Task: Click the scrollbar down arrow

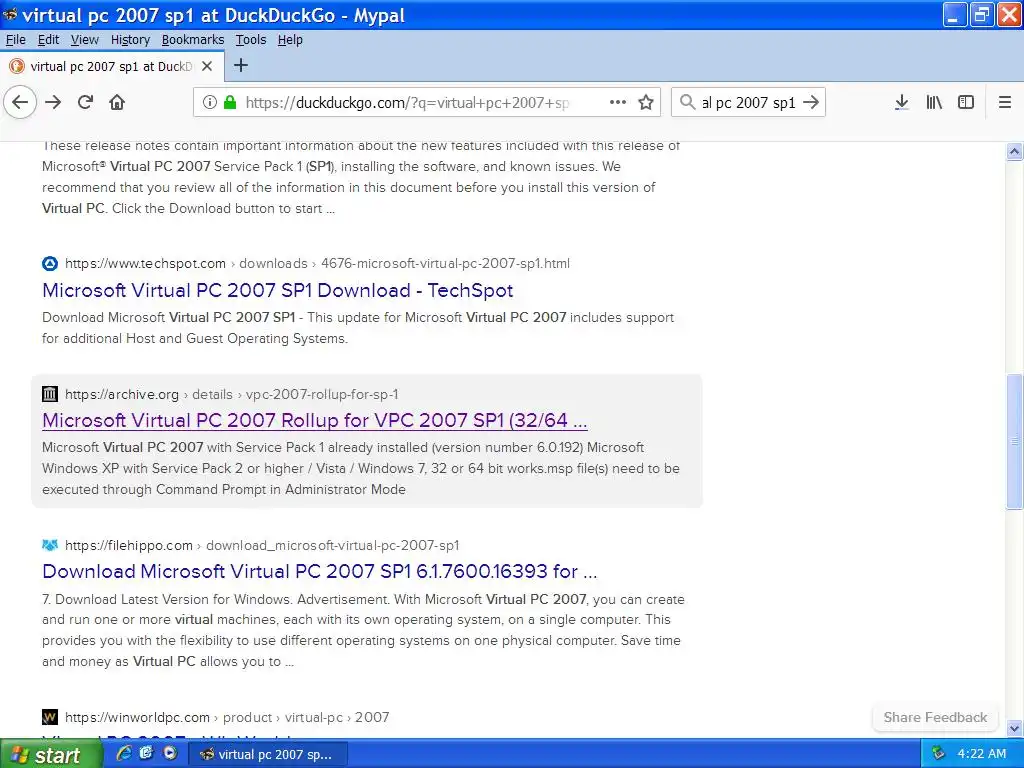Action: pyautogui.click(x=1014, y=728)
